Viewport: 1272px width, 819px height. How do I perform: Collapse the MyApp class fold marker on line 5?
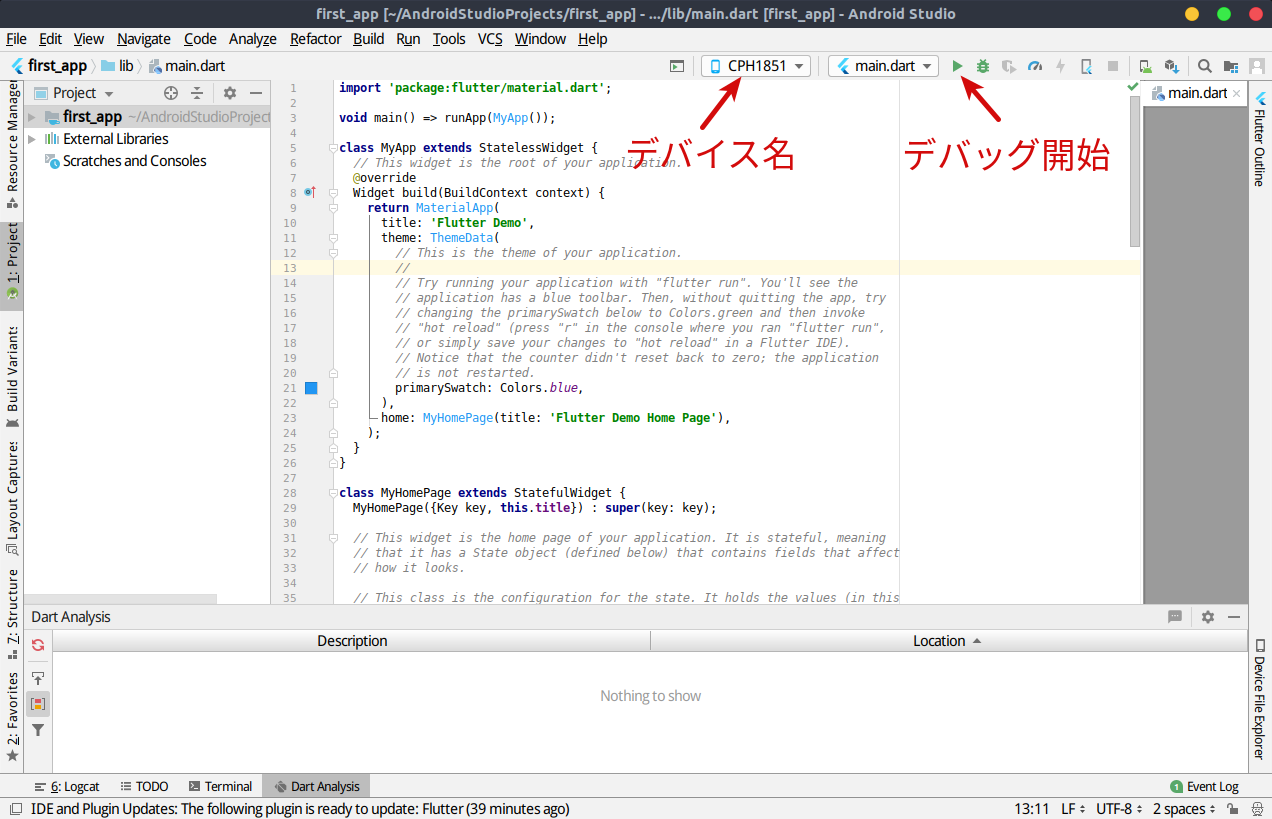click(x=333, y=148)
